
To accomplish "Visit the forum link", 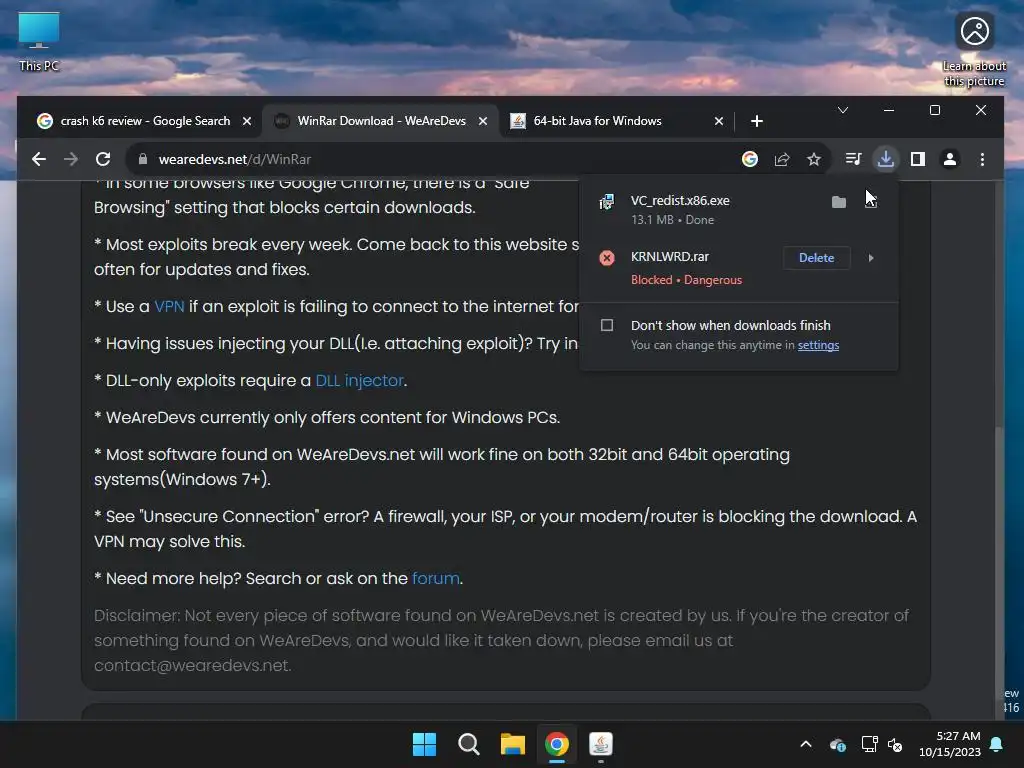I will pyautogui.click(x=436, y=578).
